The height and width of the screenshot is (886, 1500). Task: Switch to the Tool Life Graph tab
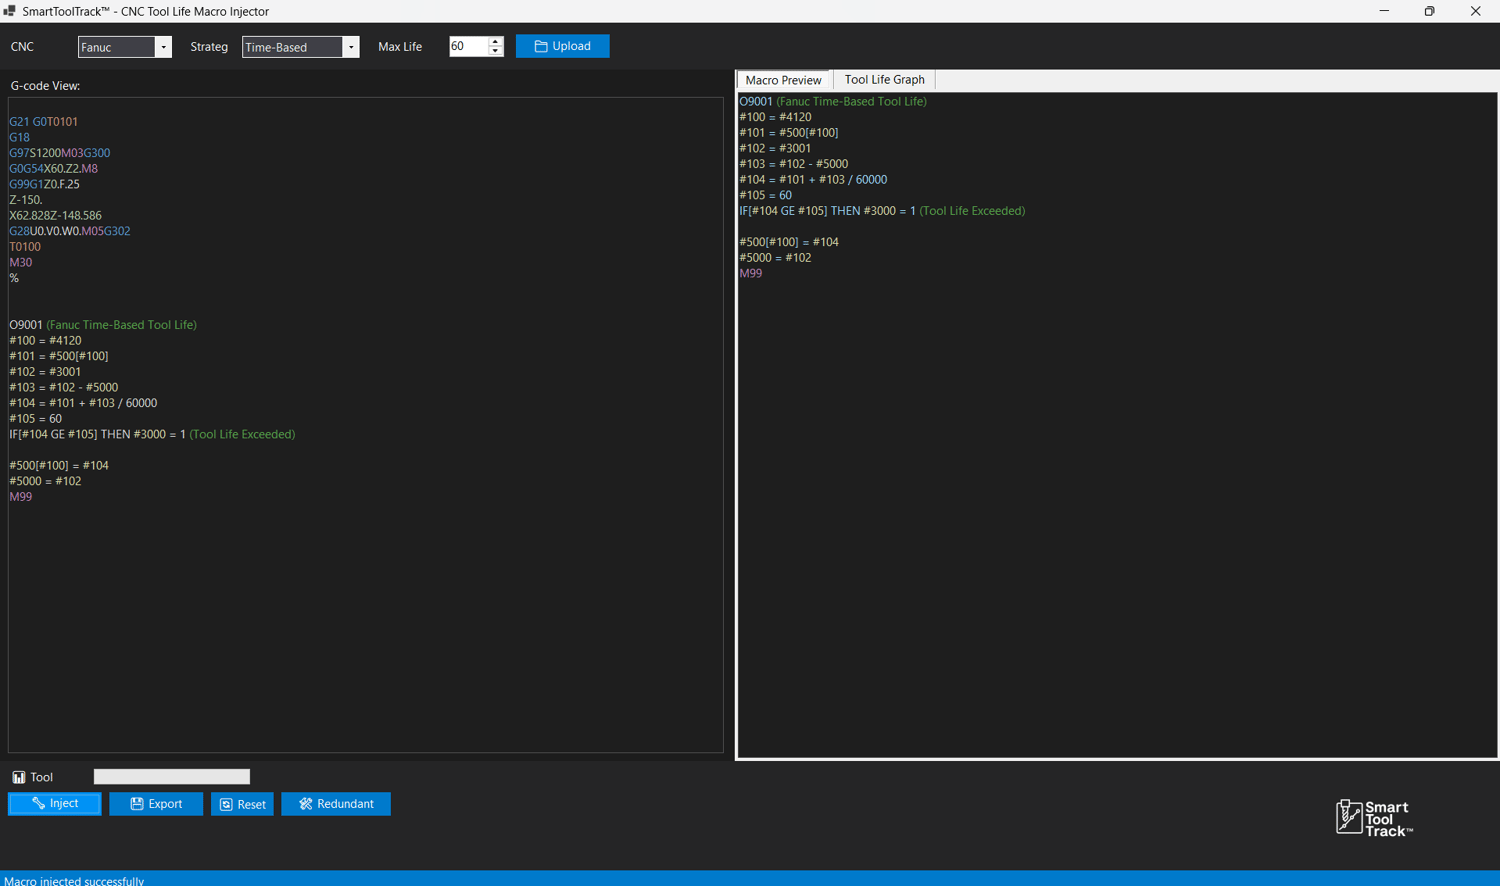coord(884,80)
